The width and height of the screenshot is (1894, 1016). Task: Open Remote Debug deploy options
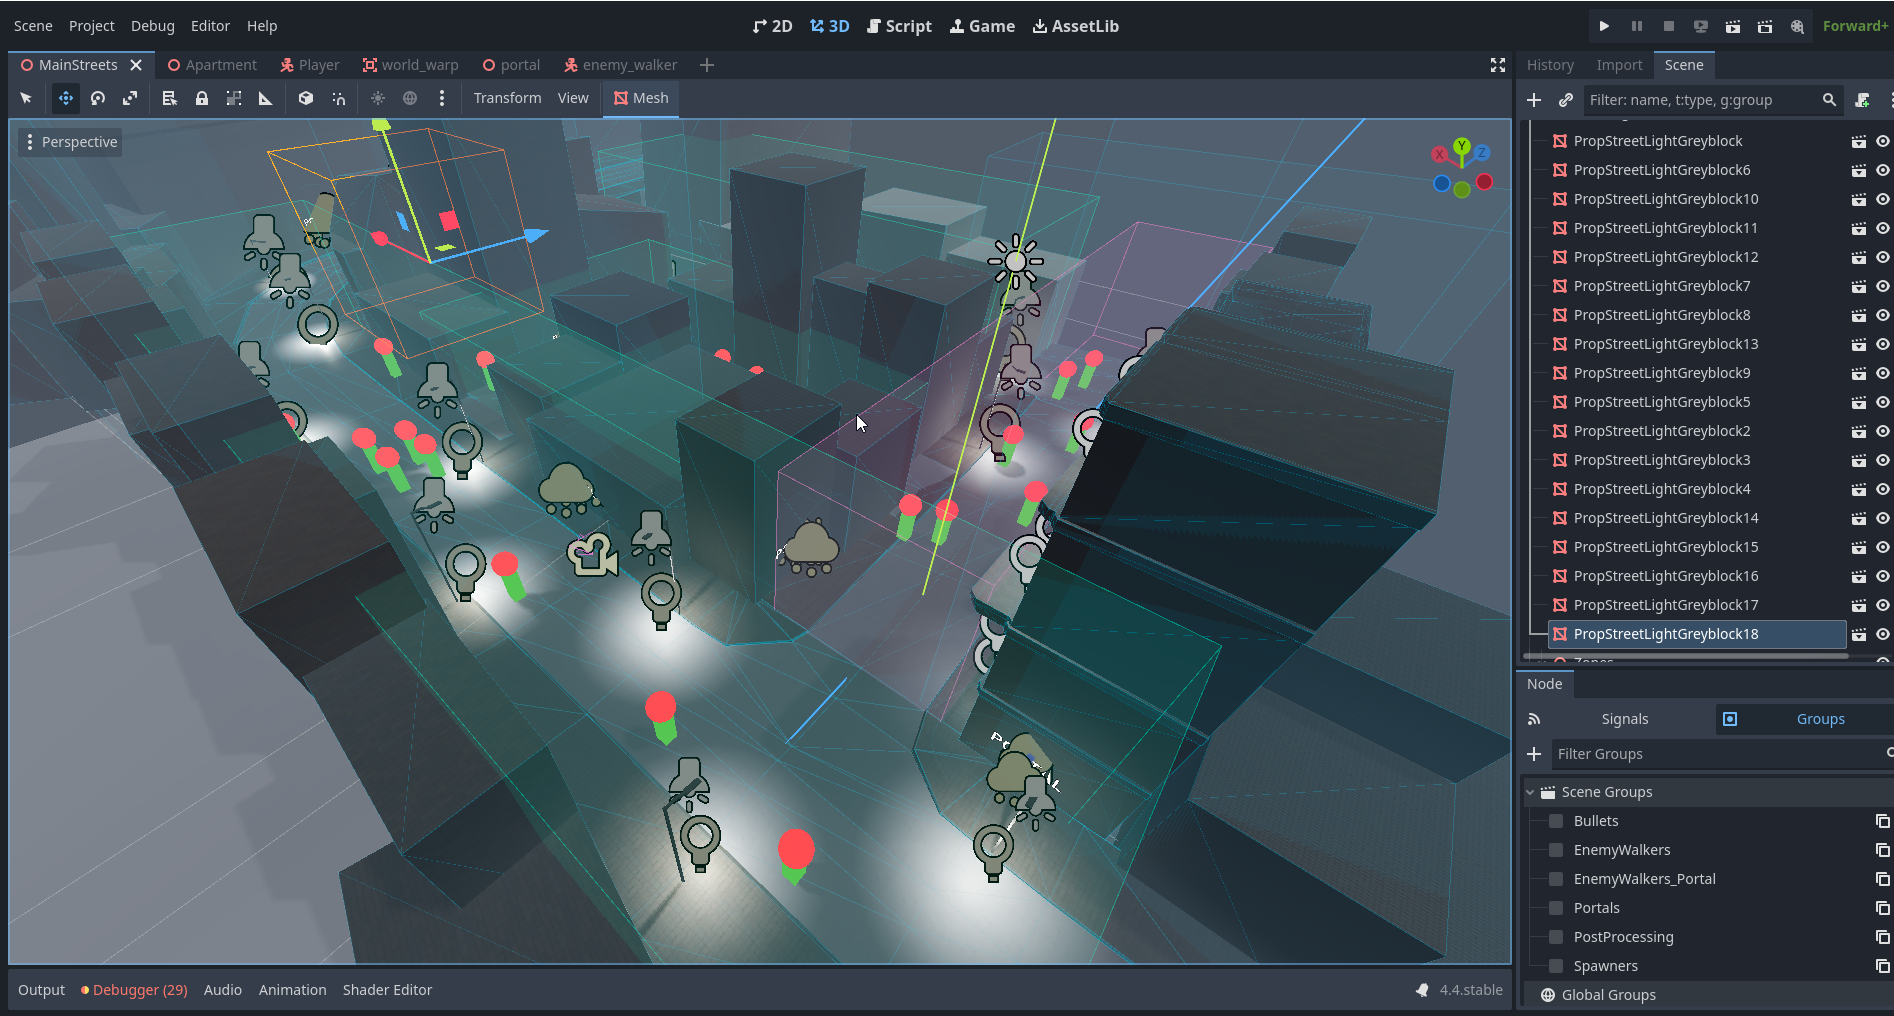click(x=1701, y=26)
